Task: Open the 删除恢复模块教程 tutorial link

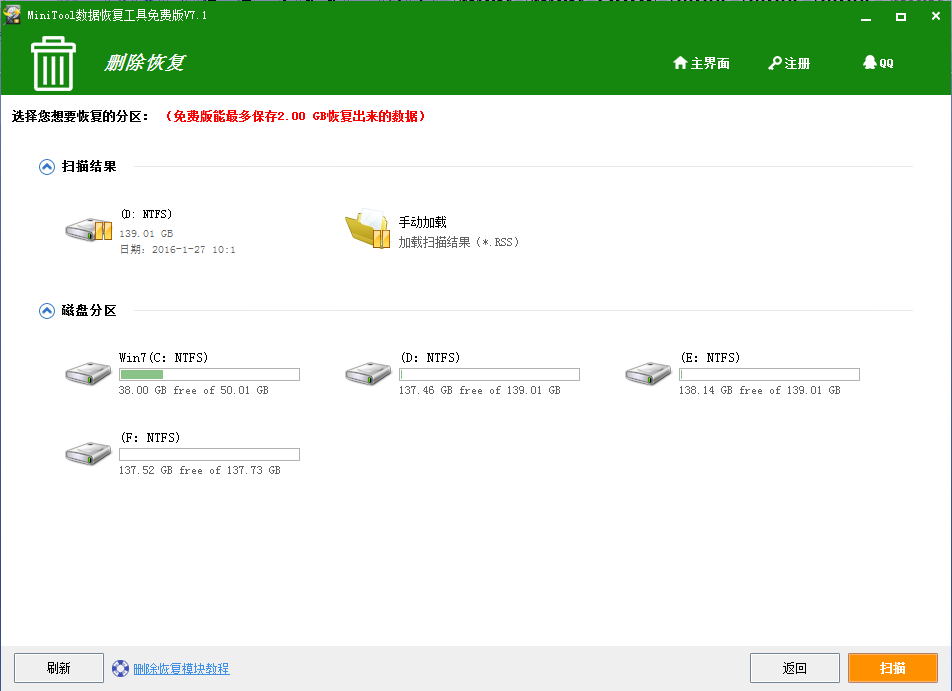Action: point(182,669)
